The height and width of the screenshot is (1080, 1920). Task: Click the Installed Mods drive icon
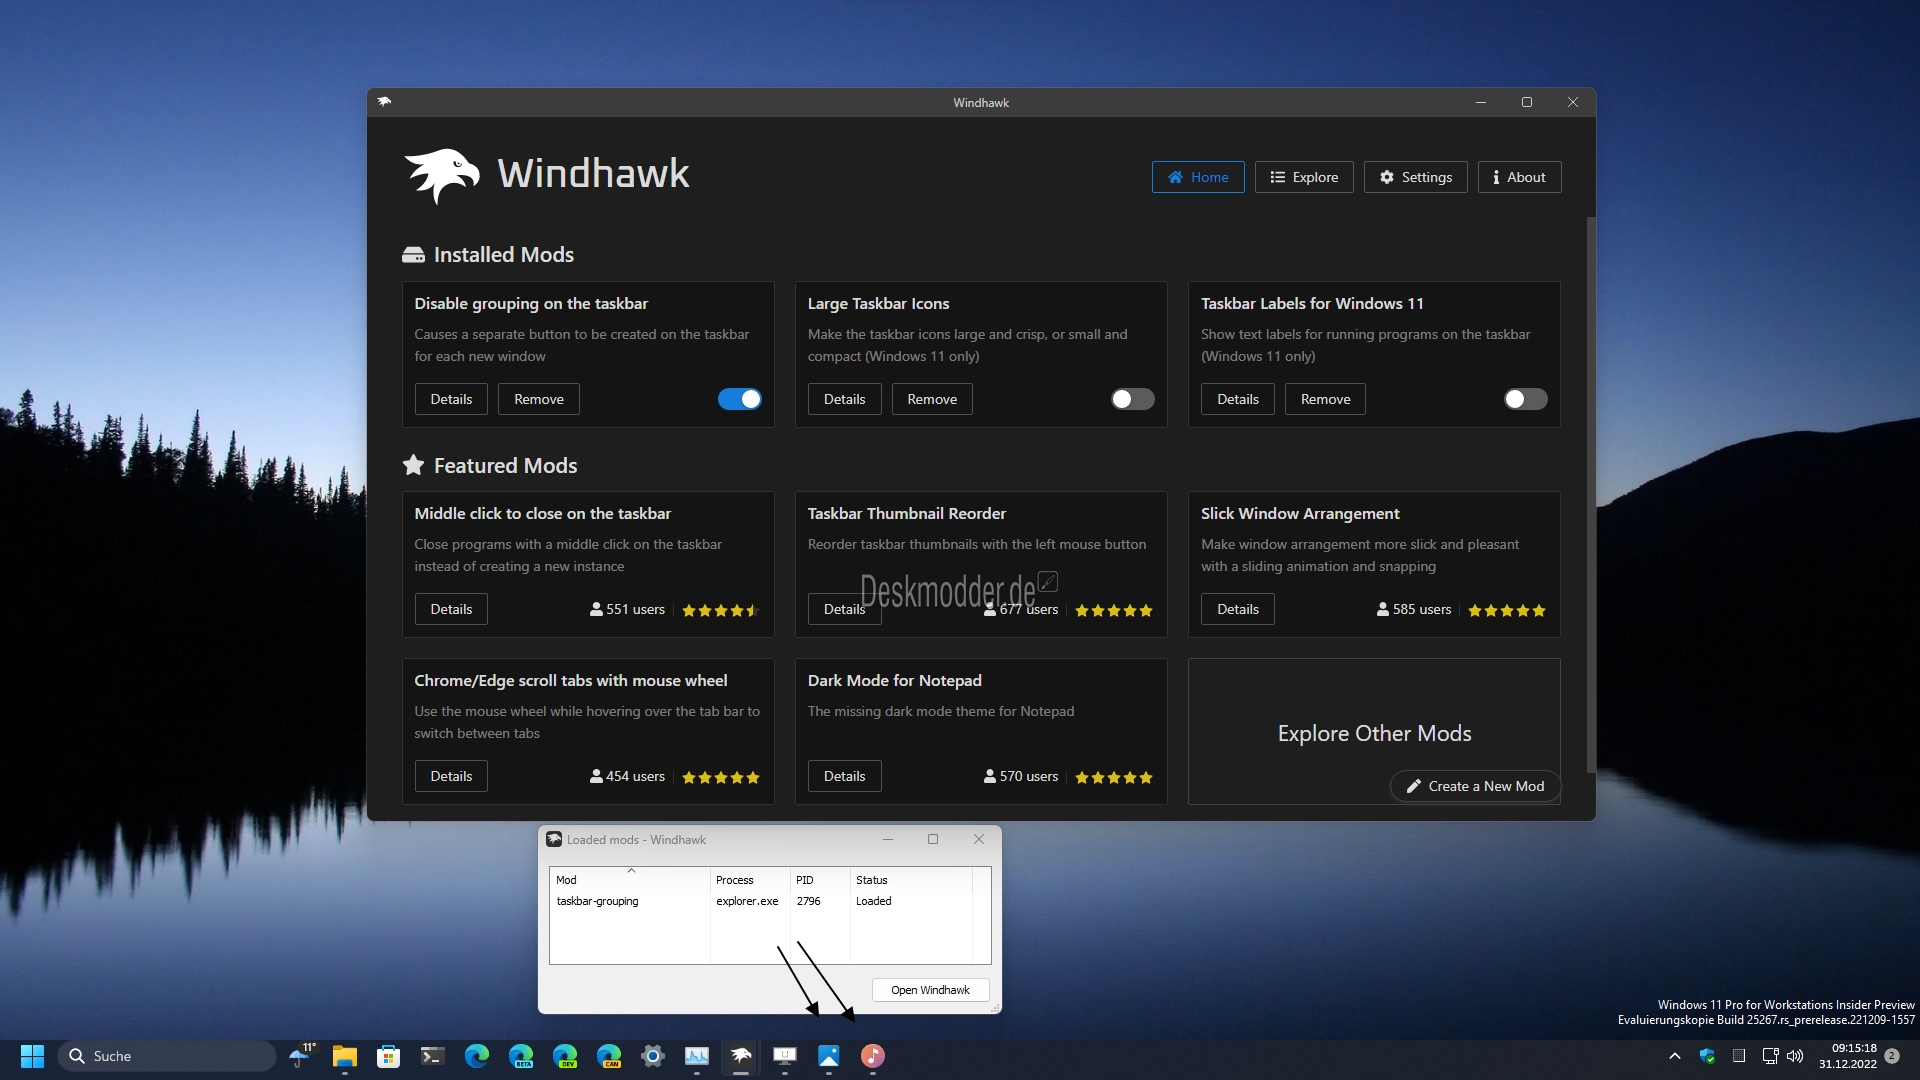coord(413,255)
